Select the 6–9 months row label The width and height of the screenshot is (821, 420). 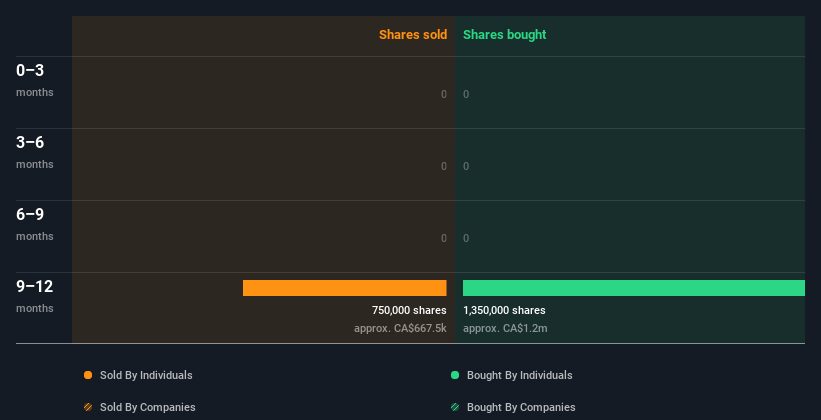(35, 224)
